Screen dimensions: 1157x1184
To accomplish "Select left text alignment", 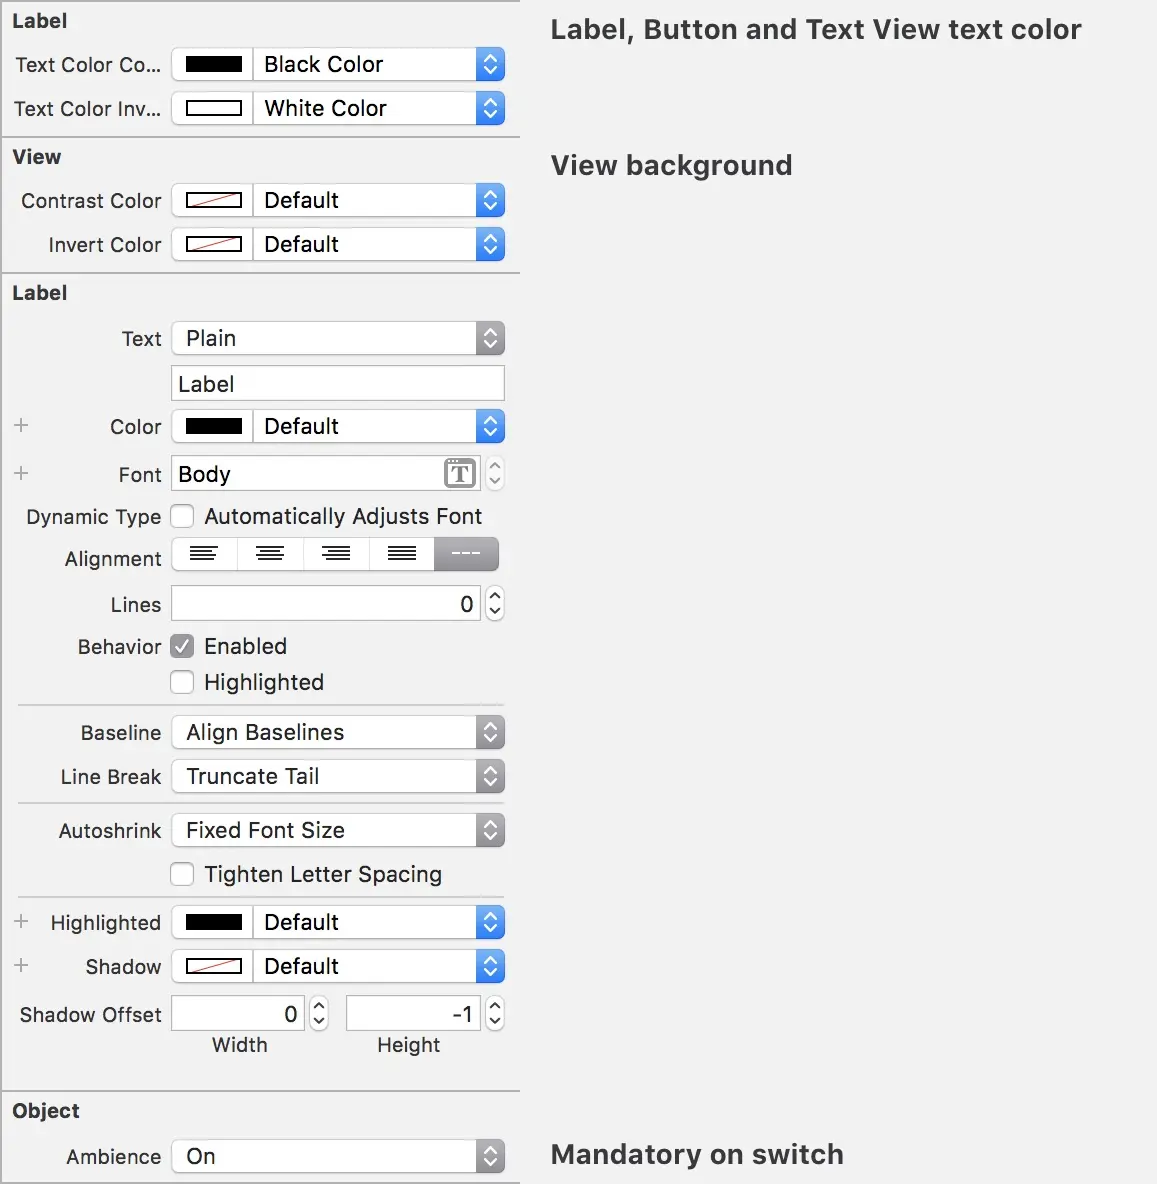I will [203, 554].
